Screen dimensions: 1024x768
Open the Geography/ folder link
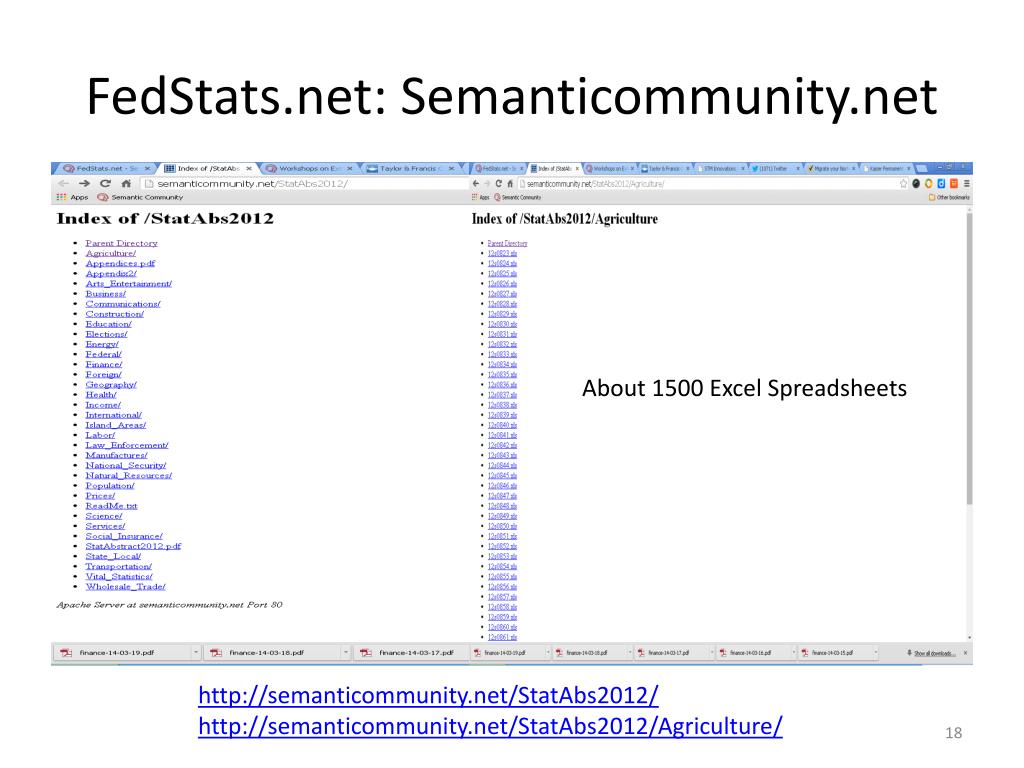(x=111, y=385)
